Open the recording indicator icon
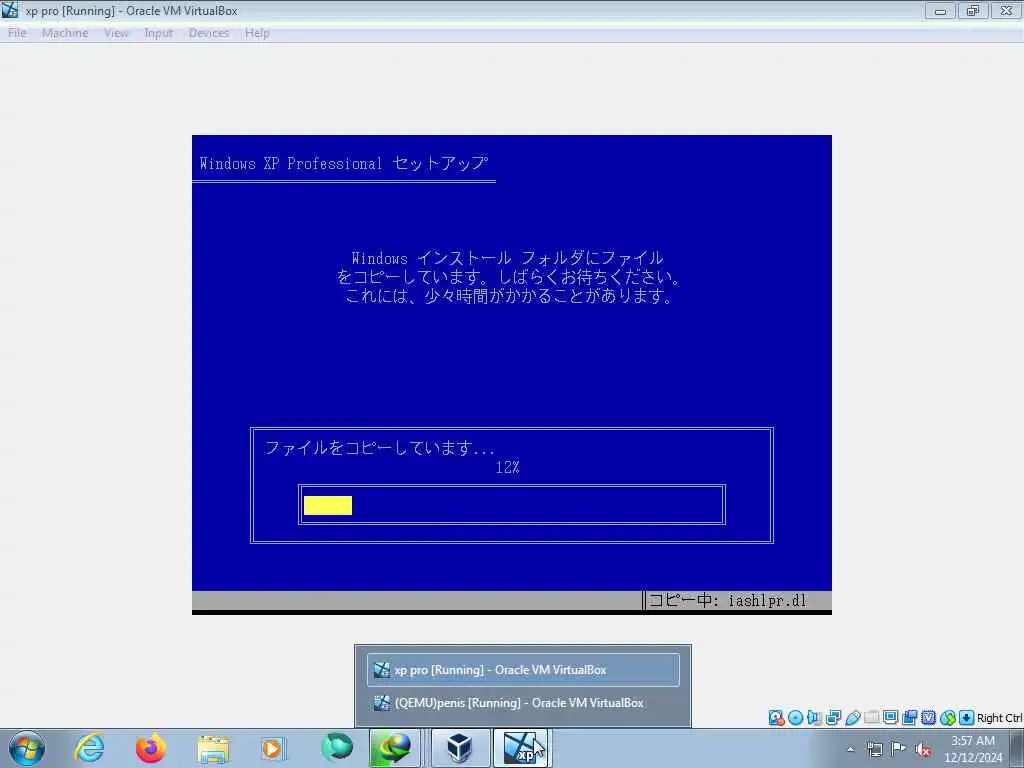 [909, 718]
